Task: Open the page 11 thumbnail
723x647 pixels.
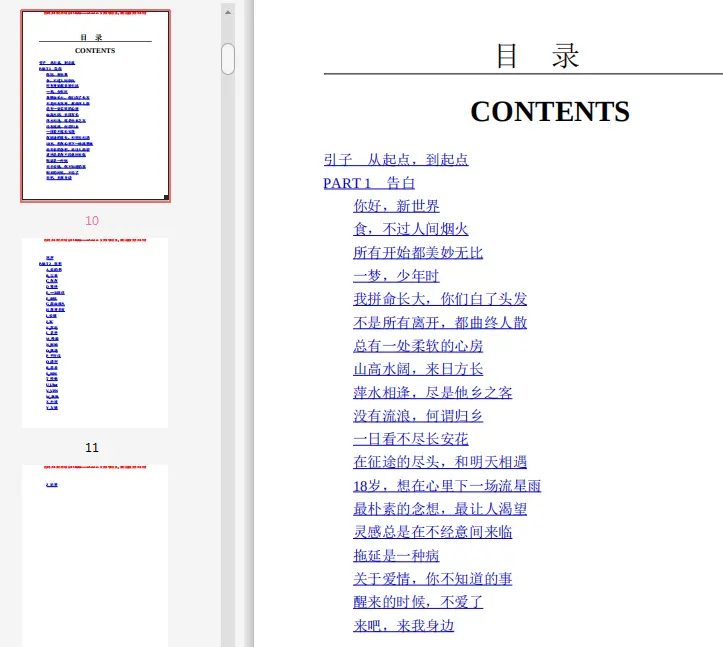Action: pyautogui.click(x=95, y=332)
